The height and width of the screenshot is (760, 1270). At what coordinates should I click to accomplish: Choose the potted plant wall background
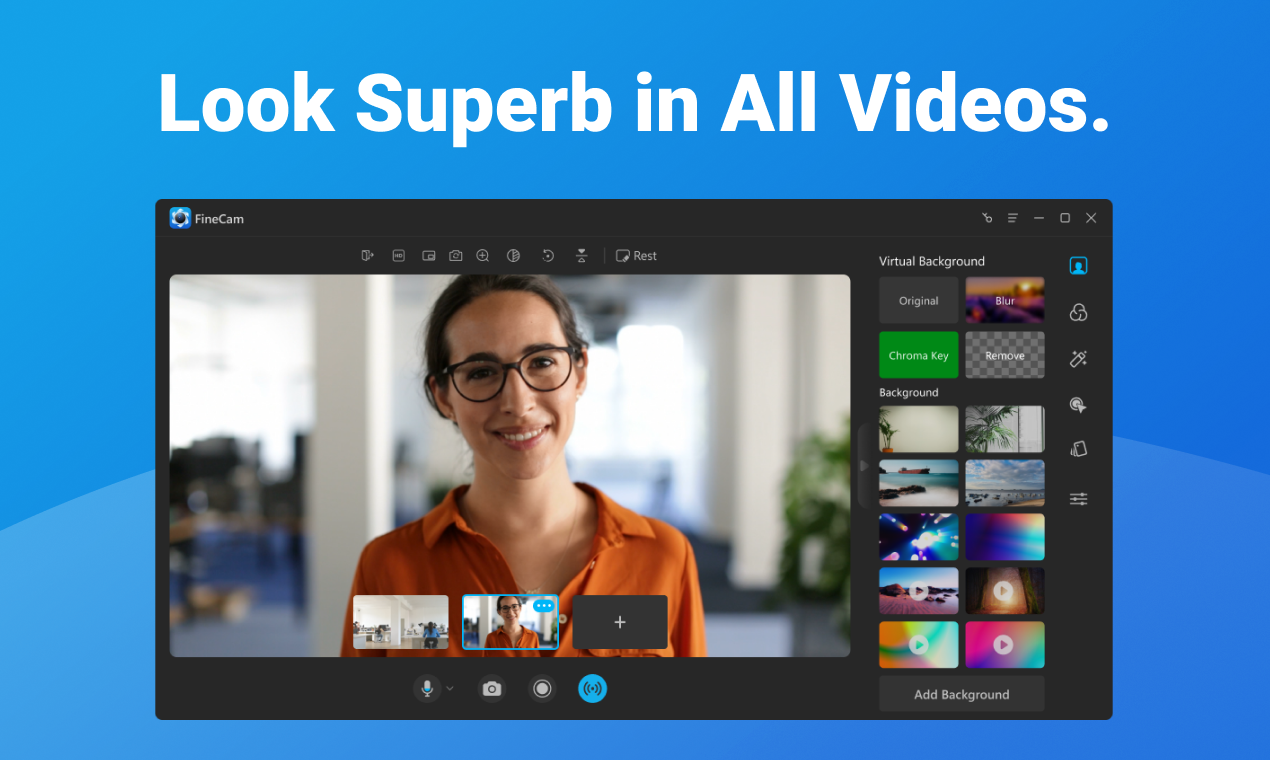[919, 429]
